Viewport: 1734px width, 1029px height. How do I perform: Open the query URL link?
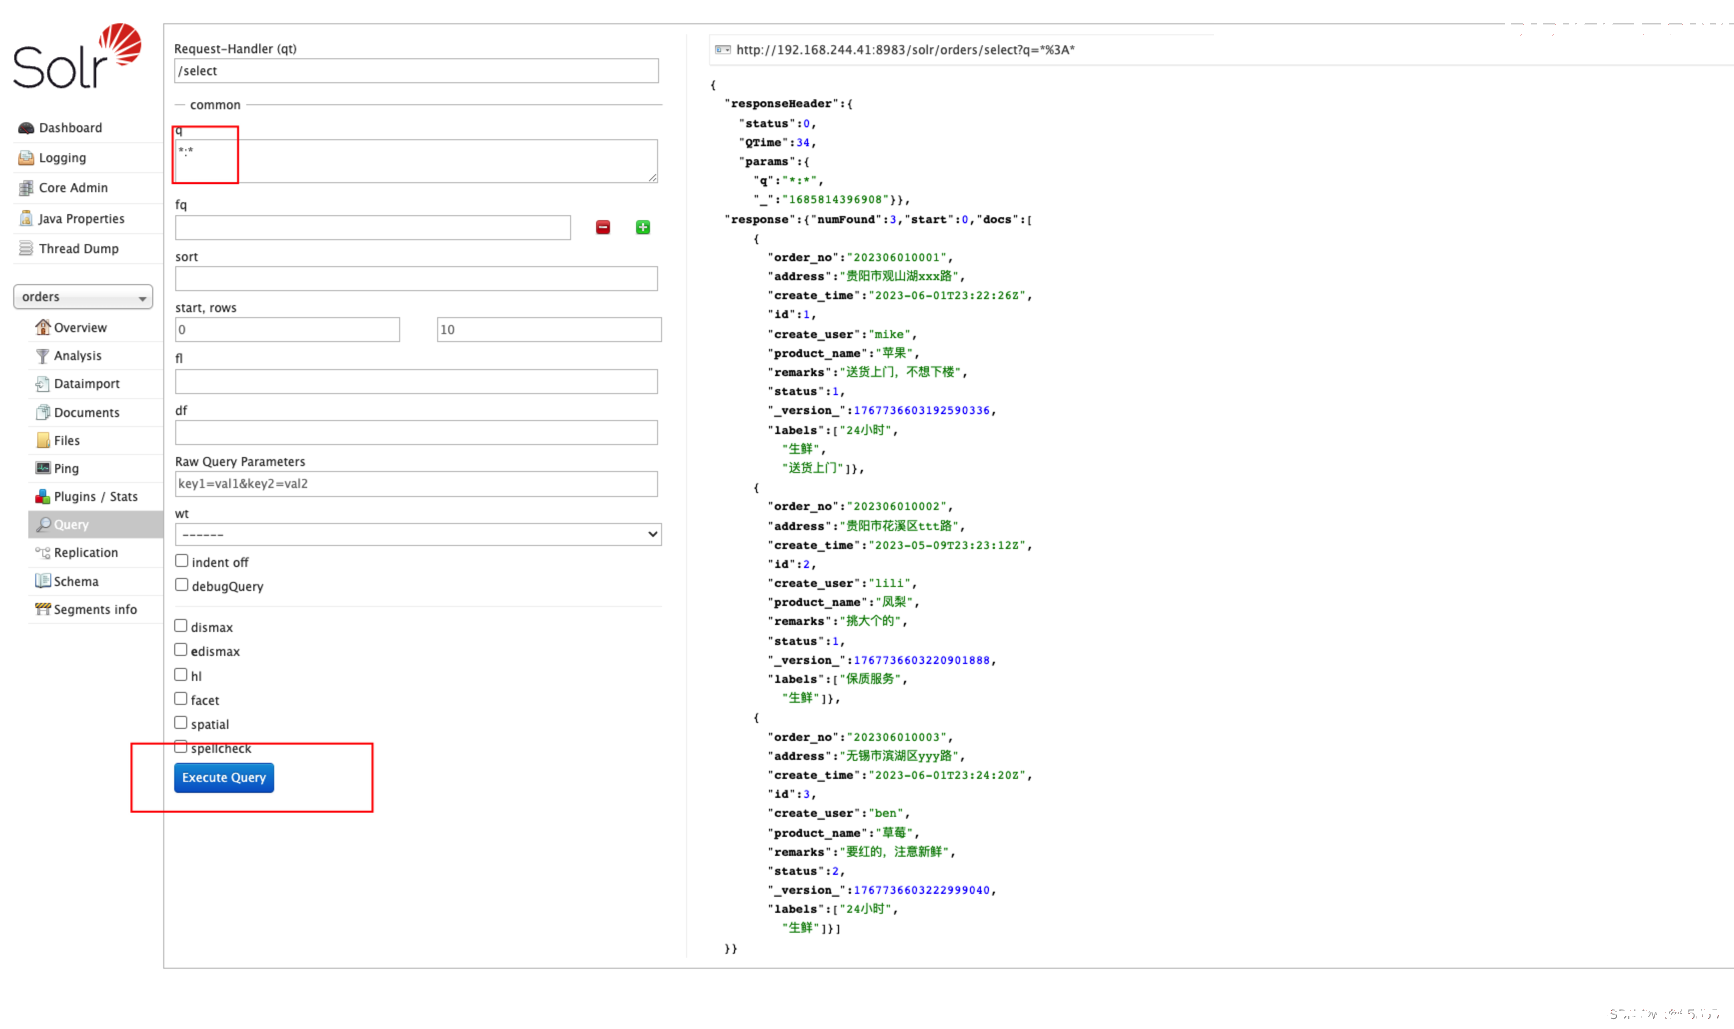click(x=905, y=50)
